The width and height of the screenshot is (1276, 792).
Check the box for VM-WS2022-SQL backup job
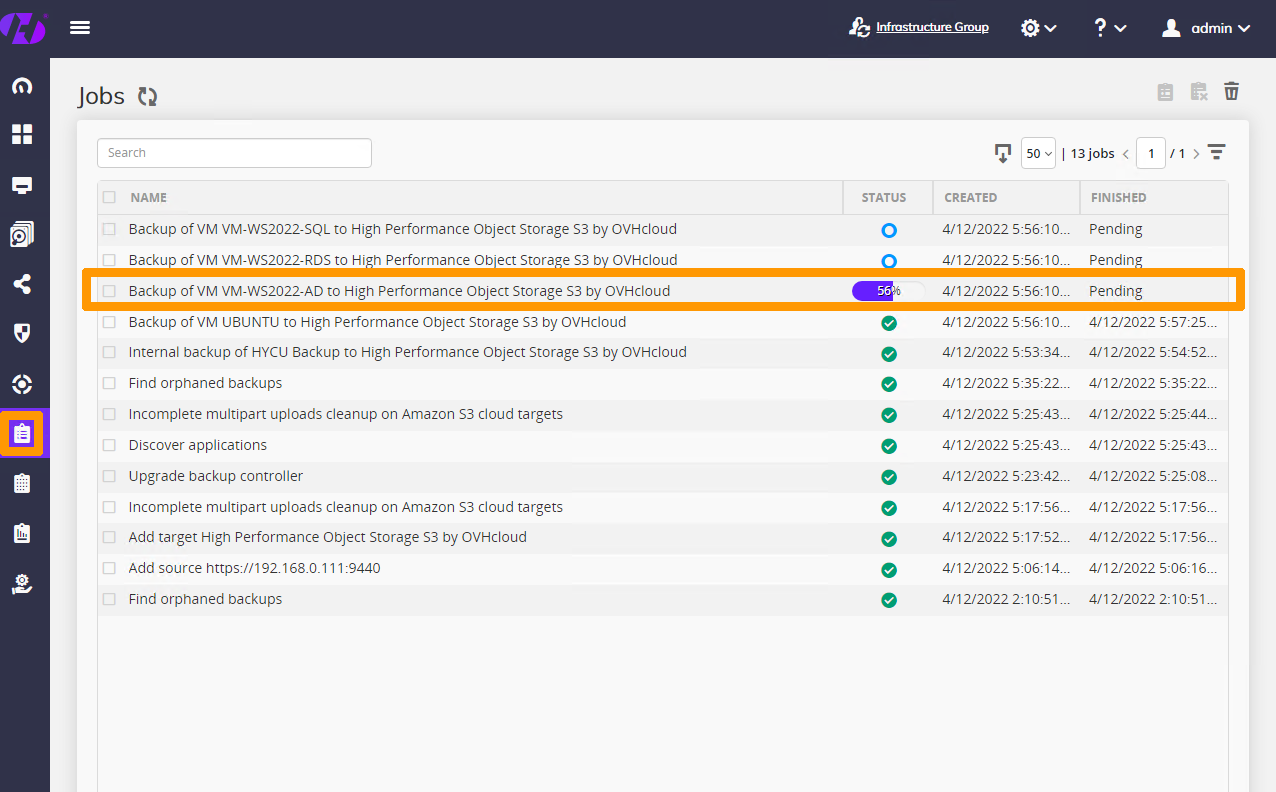point(109,229)
